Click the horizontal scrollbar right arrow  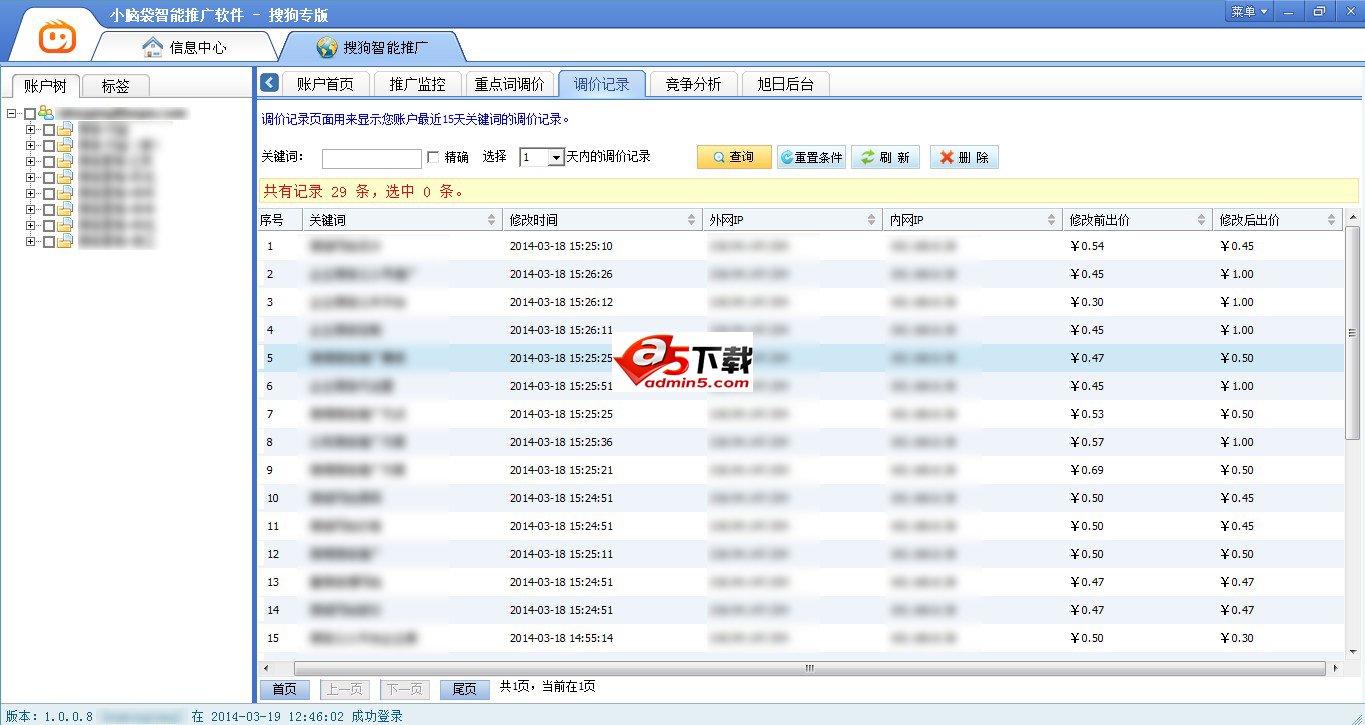(x=1335, y=668)
